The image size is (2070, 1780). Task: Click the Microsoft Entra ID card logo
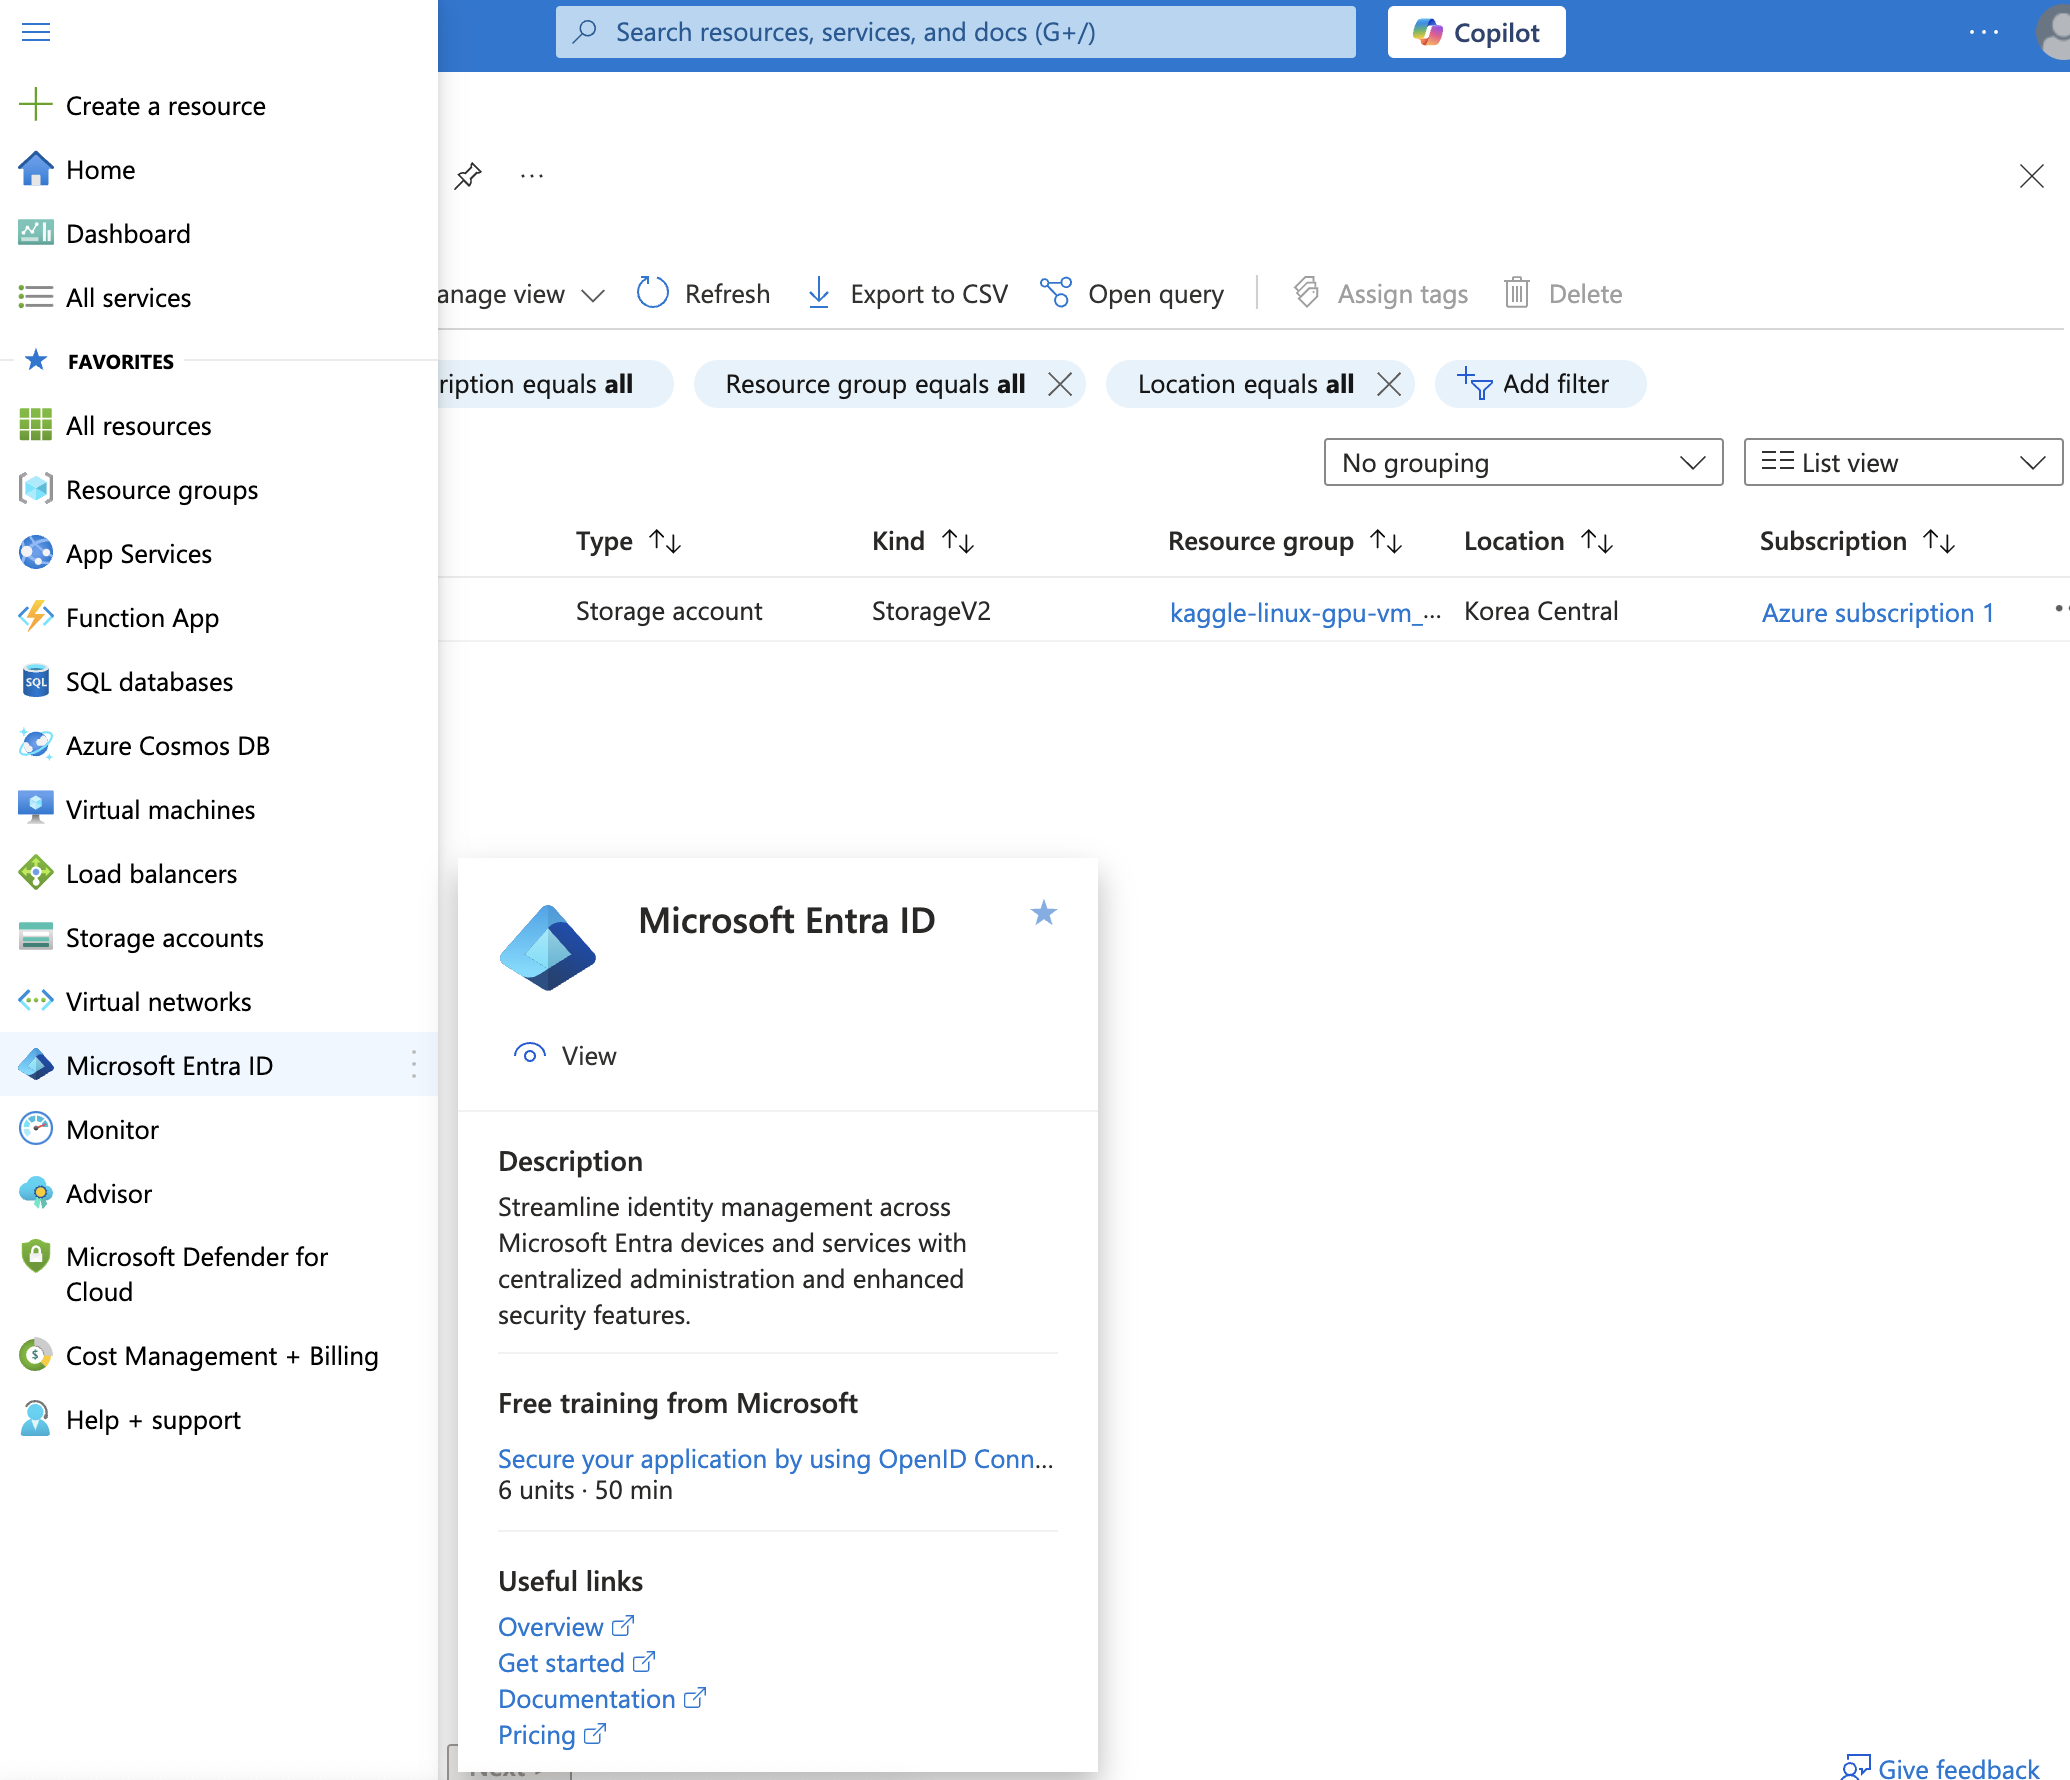point(547,947)
